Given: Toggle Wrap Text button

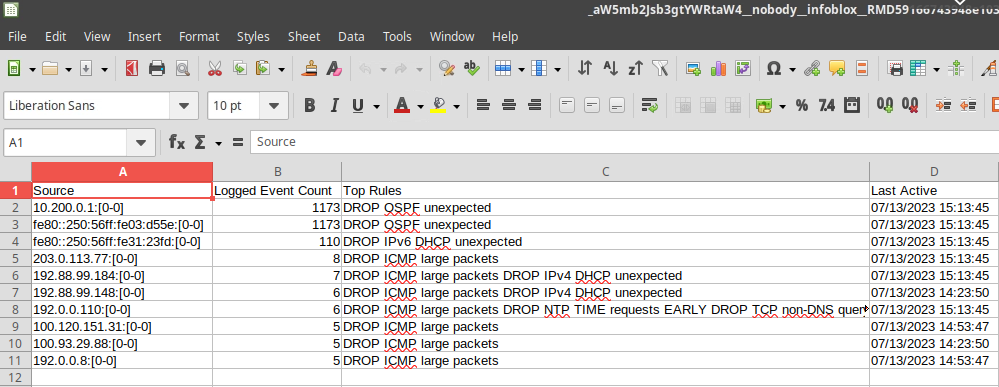Looking at the screenshot, I should click(x=649, y=106).
